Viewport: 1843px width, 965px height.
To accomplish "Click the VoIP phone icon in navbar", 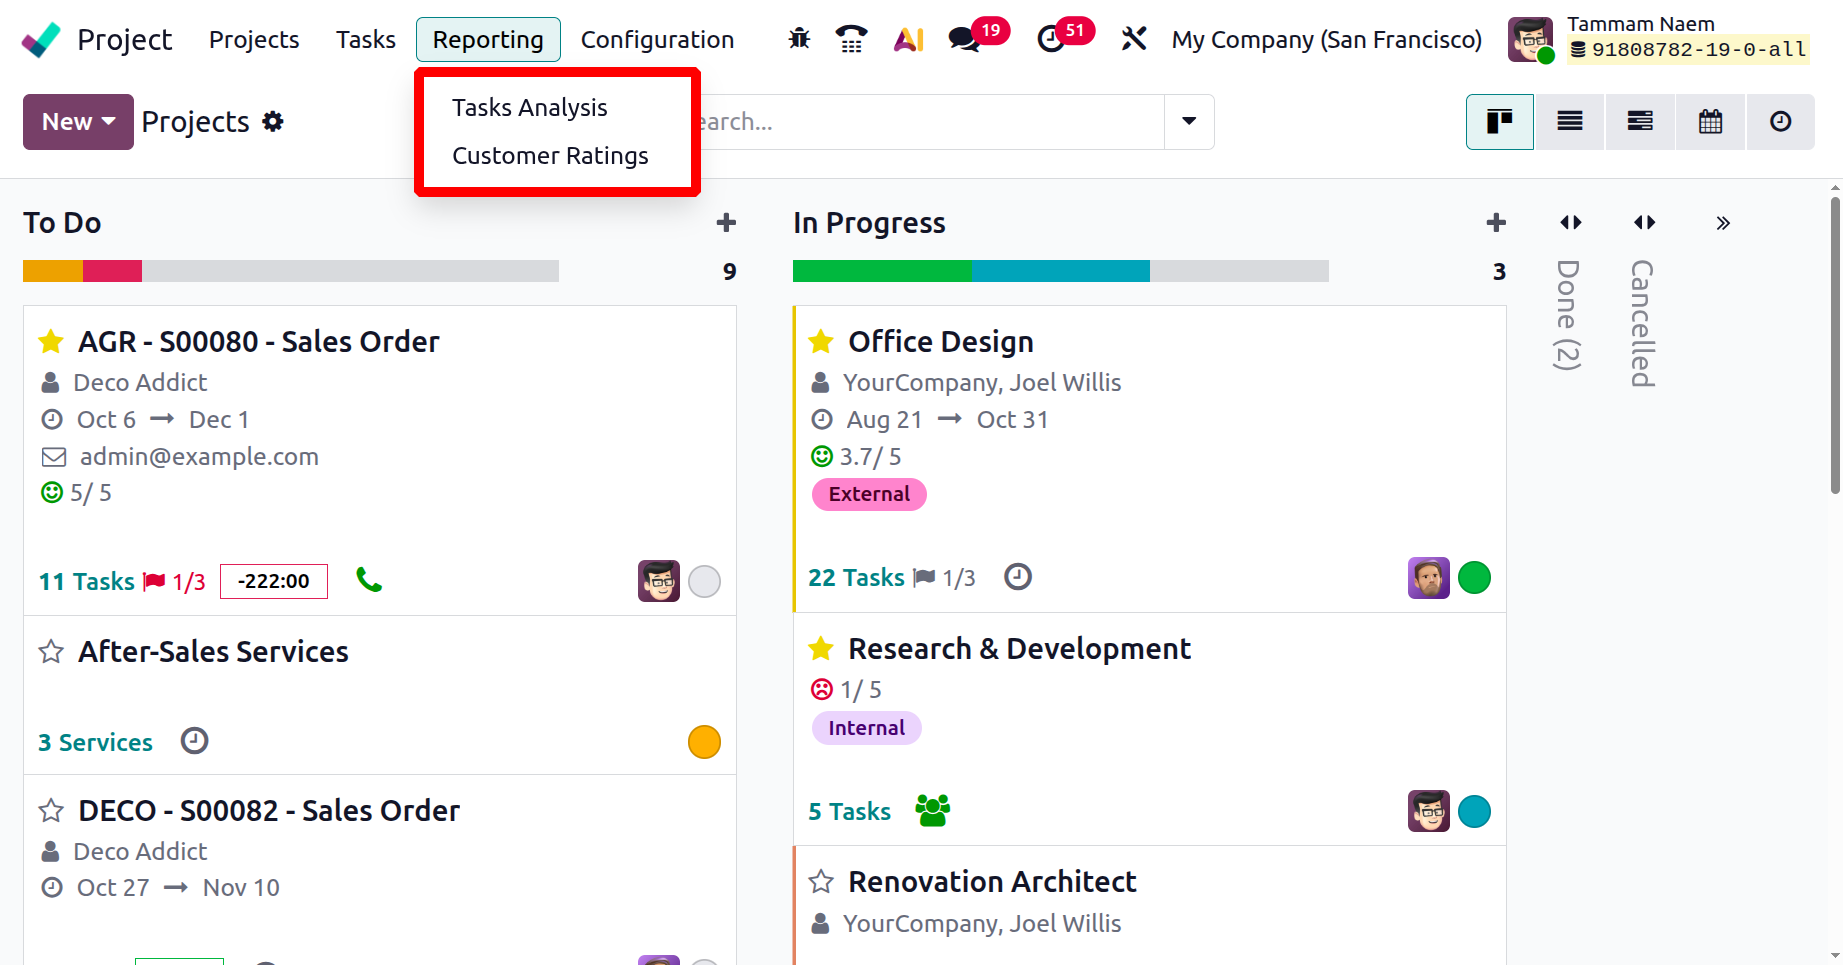I will coord(851,39).
